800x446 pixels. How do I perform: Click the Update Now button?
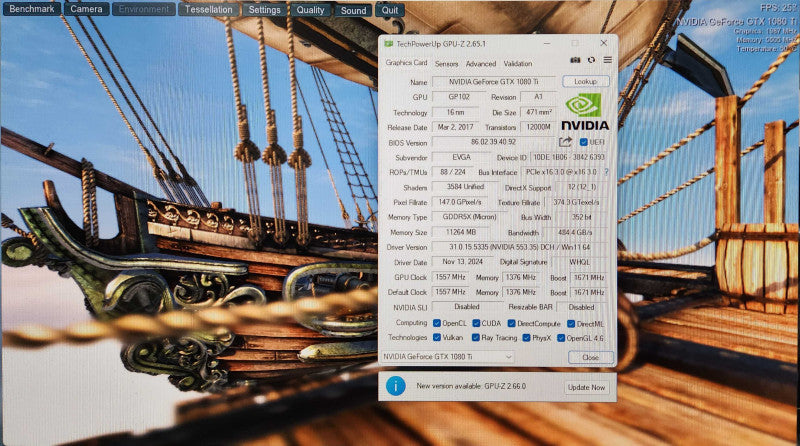click(x=586, y=387)
